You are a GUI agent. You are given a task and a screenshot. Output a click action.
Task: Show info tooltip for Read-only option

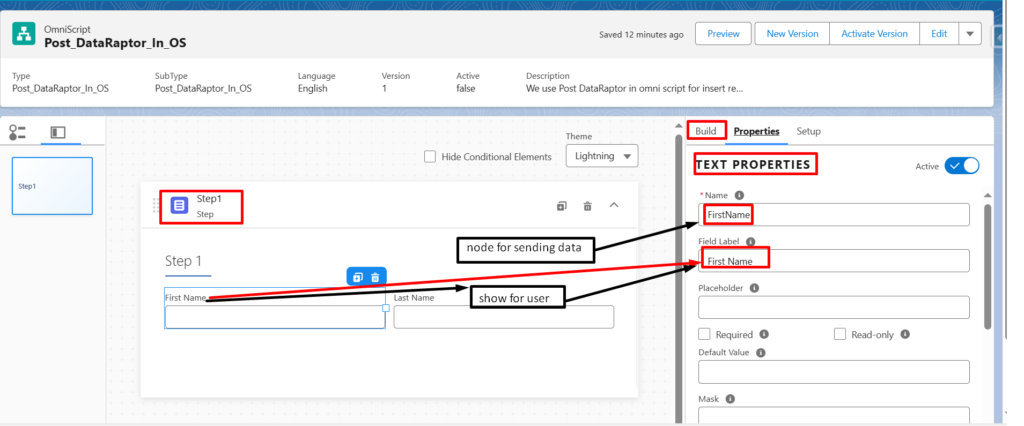tap(905, 334)
